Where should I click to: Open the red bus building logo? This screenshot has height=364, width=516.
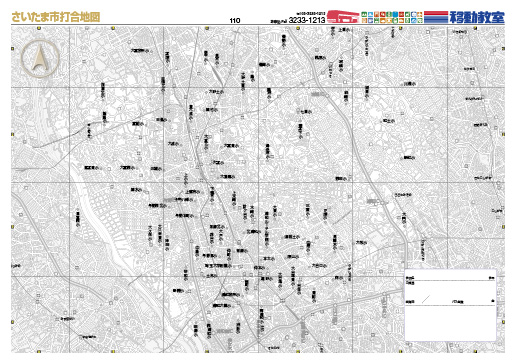(x=343, y=17)
